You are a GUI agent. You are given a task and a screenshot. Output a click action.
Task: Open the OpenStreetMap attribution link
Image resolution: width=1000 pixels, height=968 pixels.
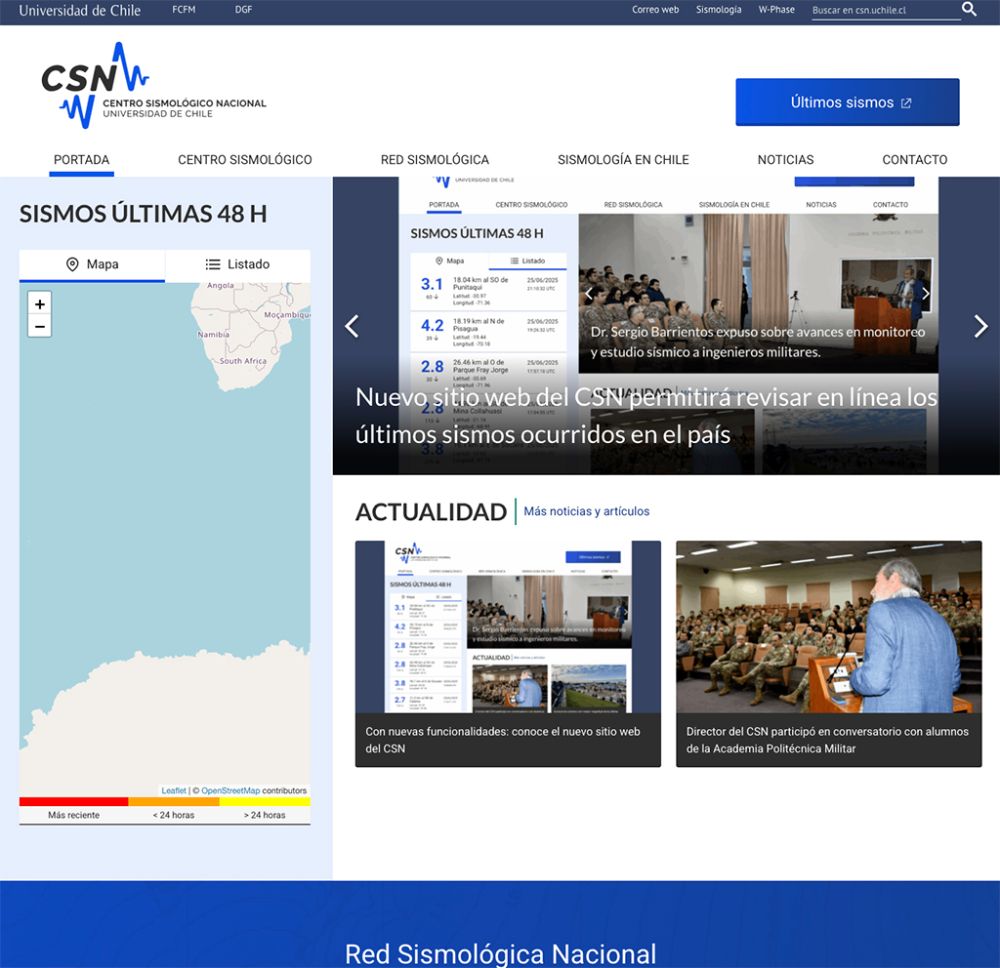click(x=230, y=791)
